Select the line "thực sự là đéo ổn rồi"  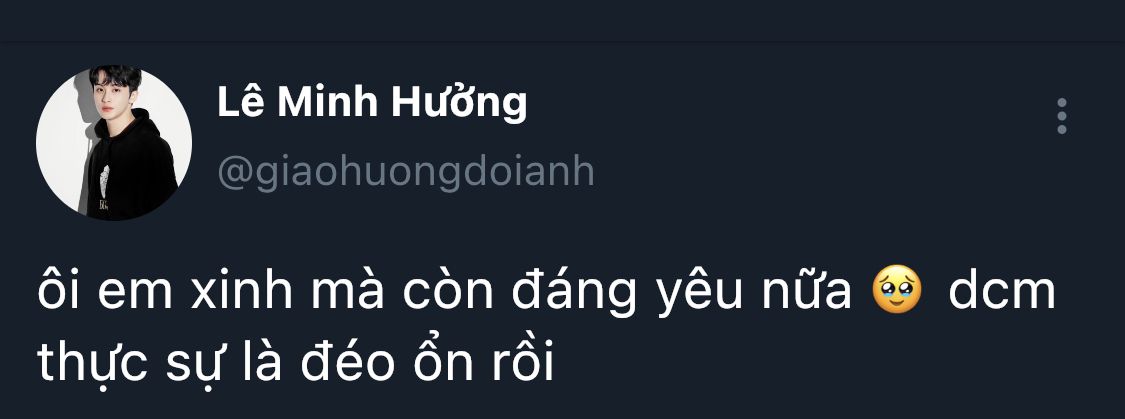[296, 364]
